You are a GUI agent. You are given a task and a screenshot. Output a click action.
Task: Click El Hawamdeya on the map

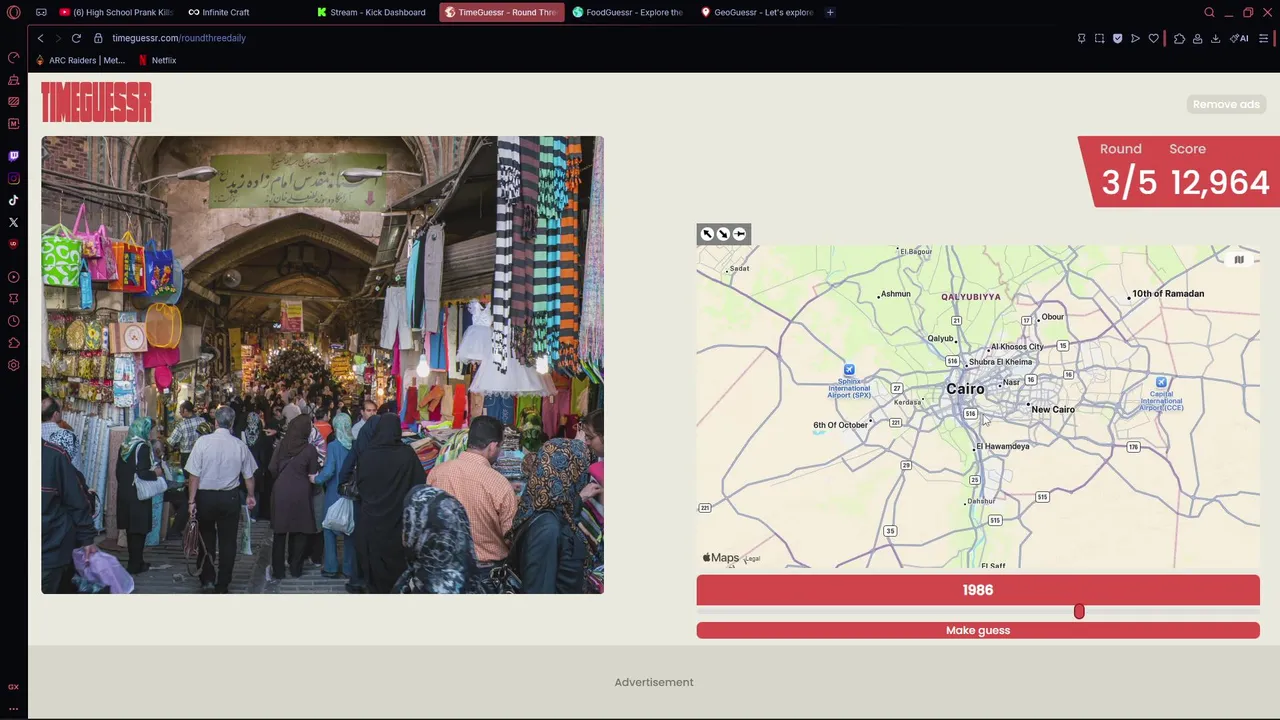(x=1003, y=446)
